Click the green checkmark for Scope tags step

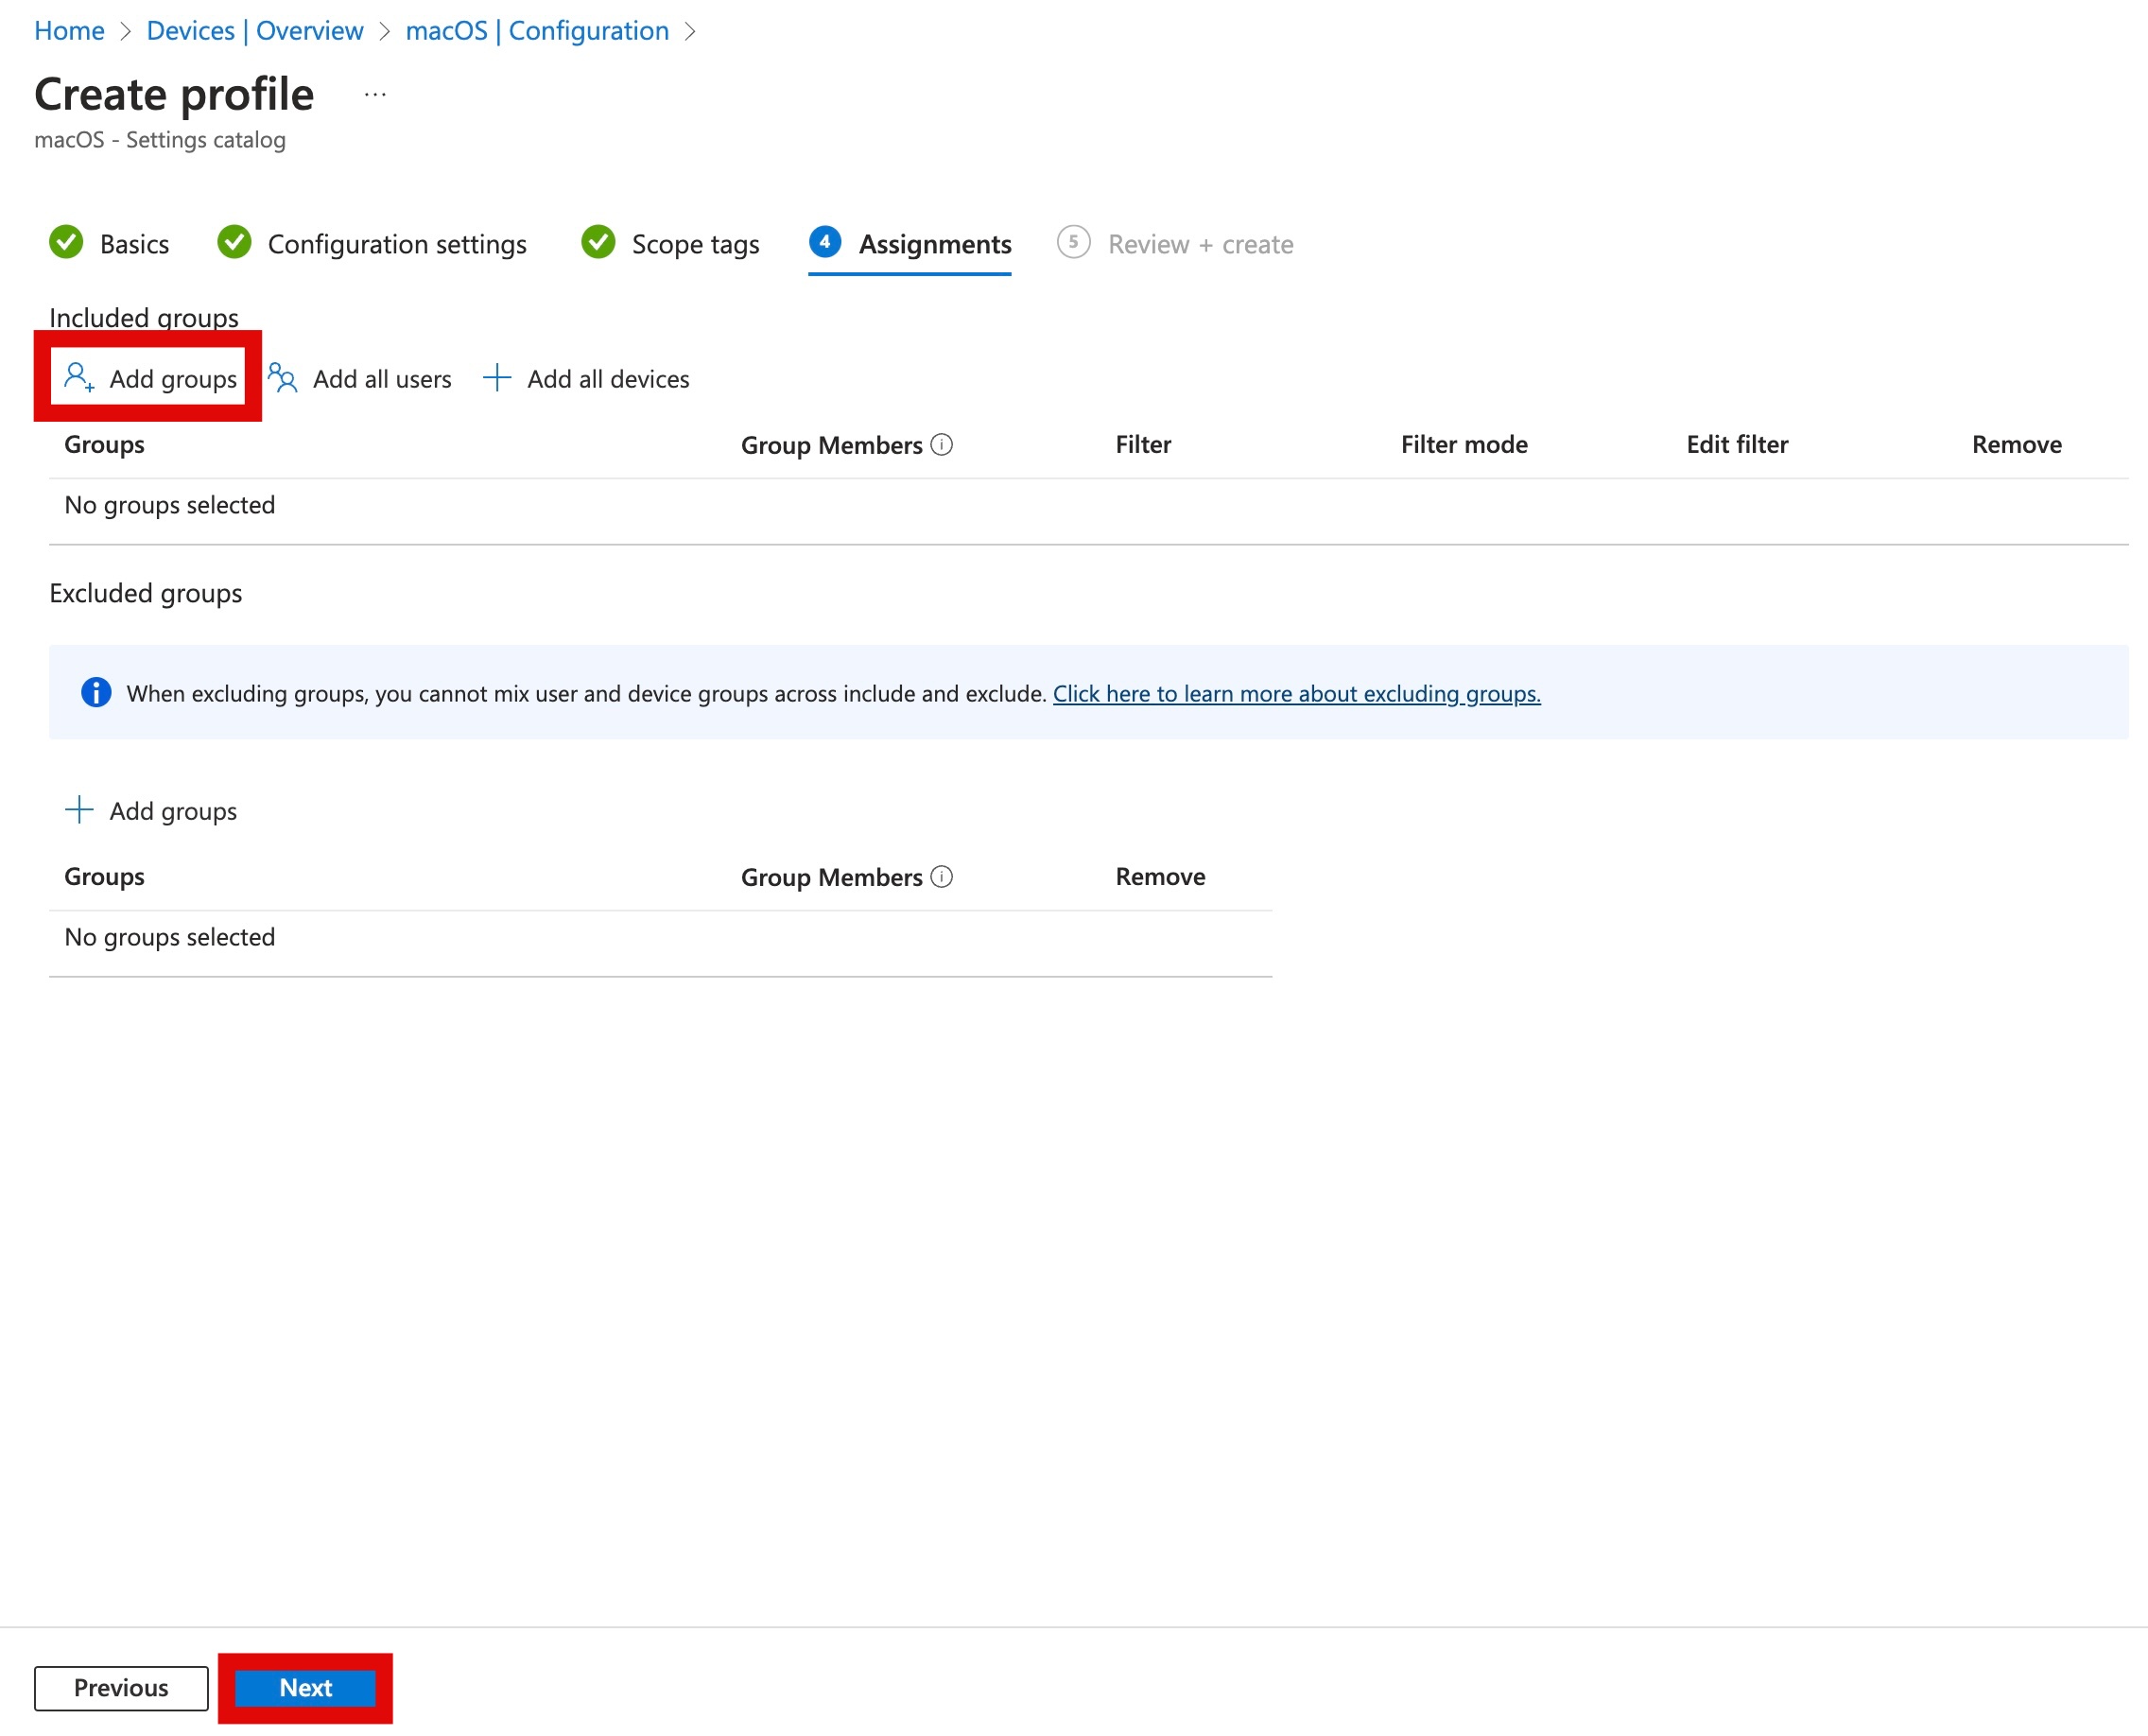pyautogui.click(x=598, y=242)
